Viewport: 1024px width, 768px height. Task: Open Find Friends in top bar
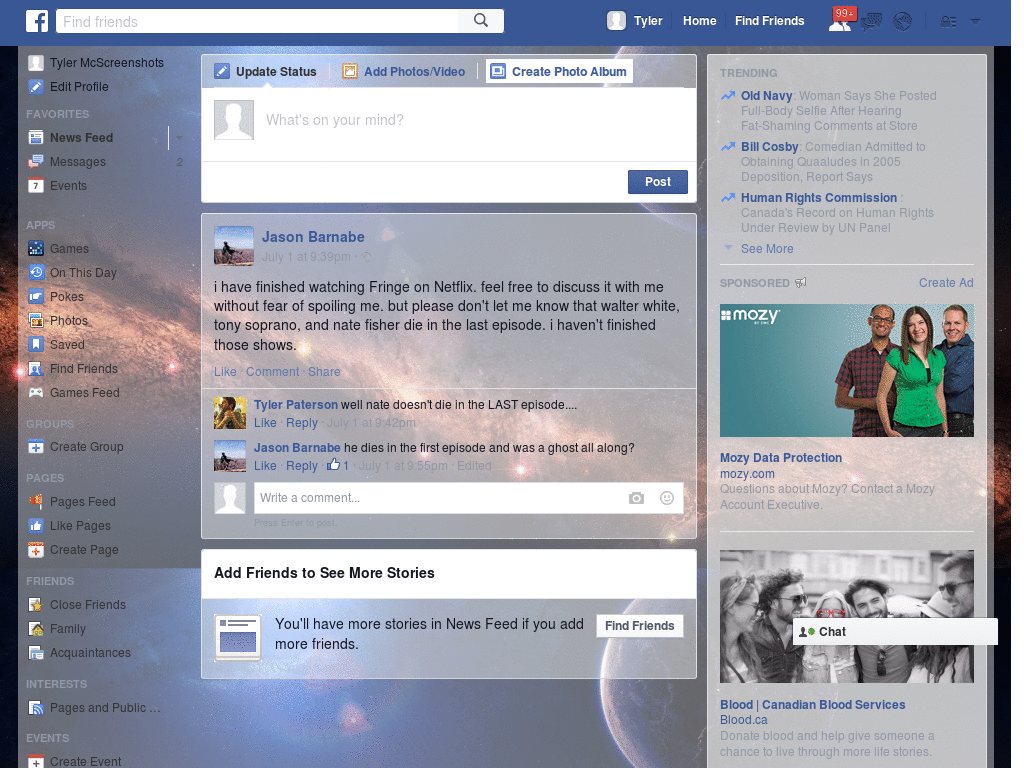tap(769, 21)
